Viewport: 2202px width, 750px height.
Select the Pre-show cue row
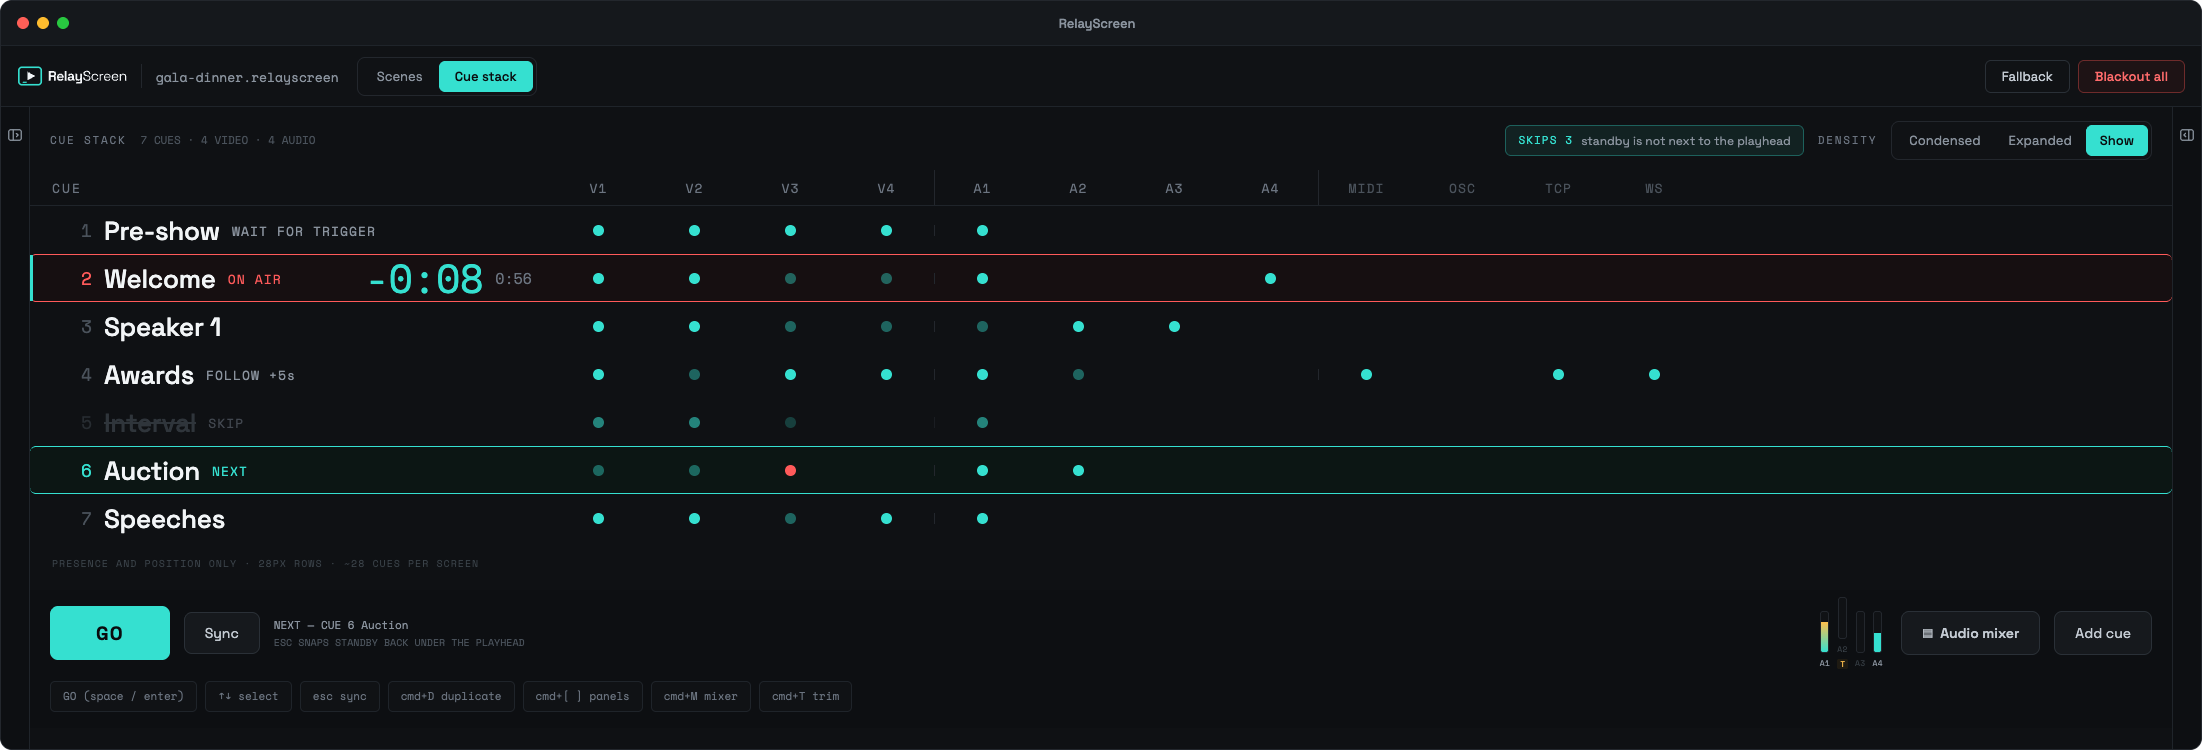click(1101, 231)
